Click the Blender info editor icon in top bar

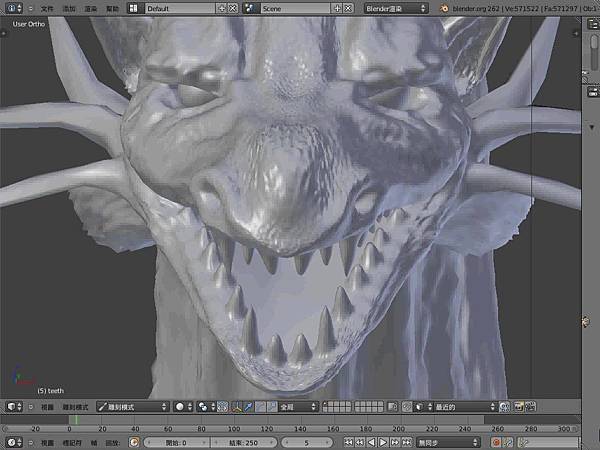click(13, 7)
